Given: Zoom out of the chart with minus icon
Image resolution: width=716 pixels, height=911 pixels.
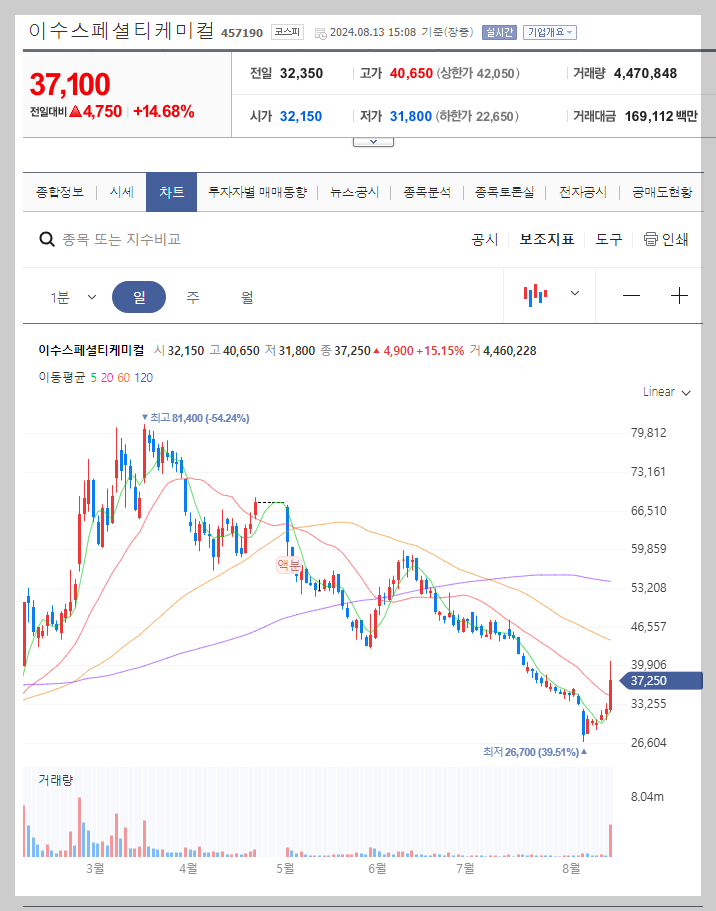Looking at the screenshot, I should (634, 295).
